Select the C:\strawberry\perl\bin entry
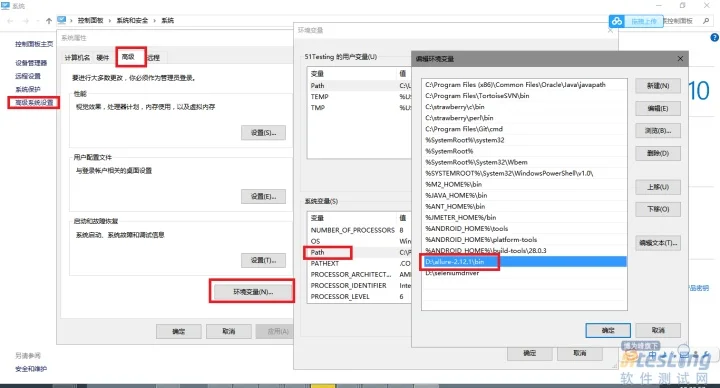The image size is (720, 388). coord(524,118)
